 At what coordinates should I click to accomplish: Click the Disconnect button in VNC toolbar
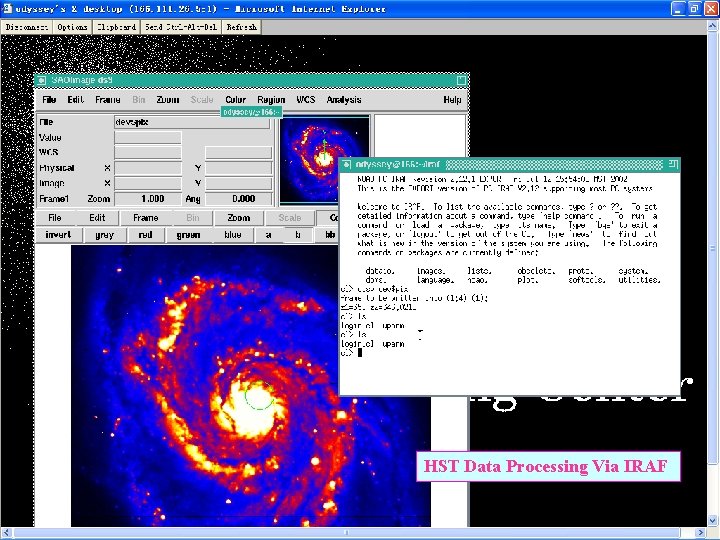coord(27,27)
